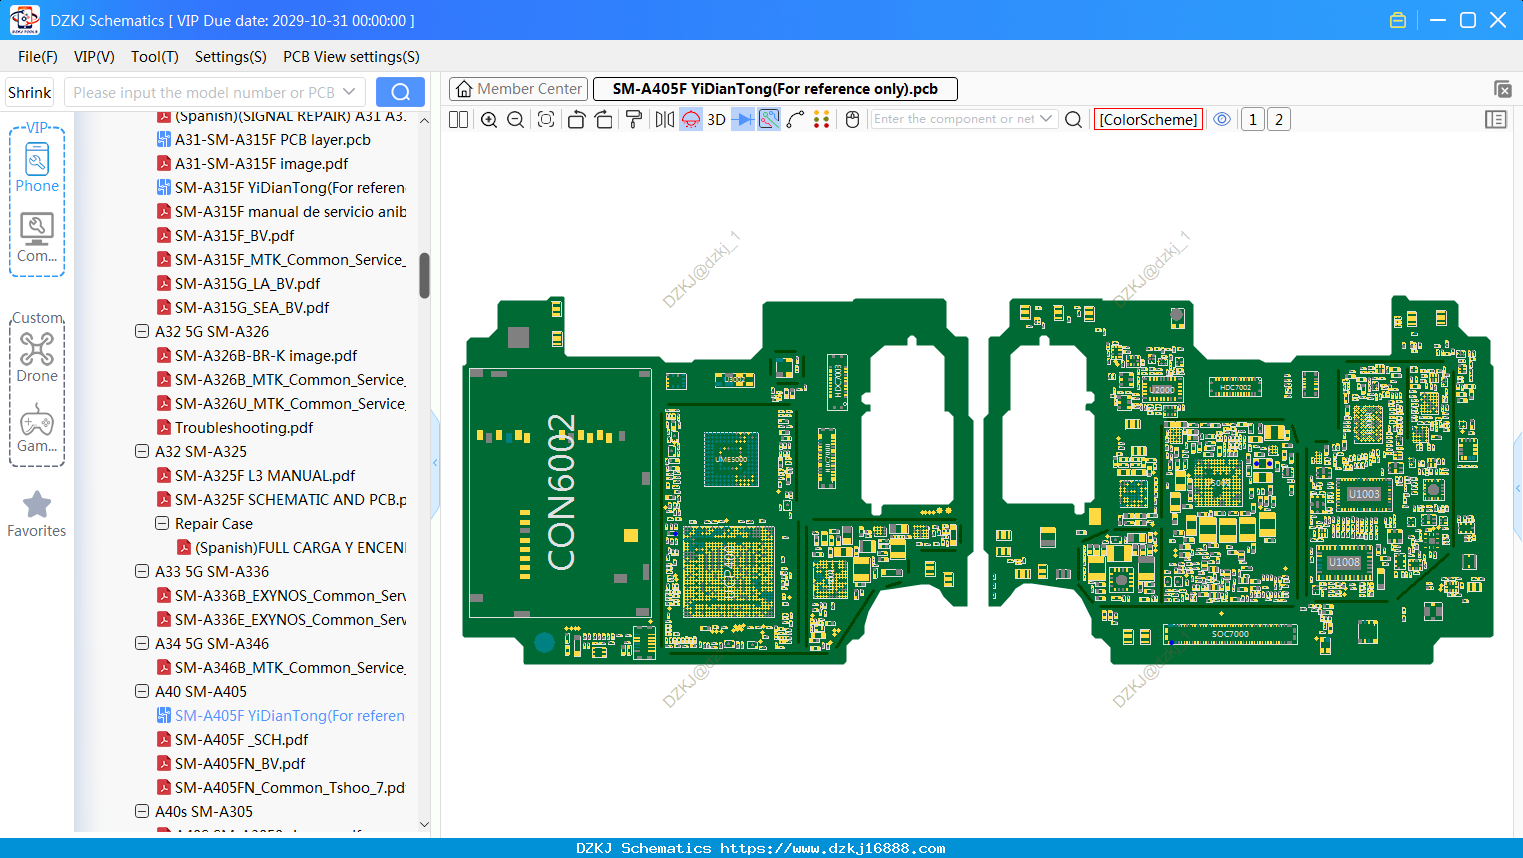Collapse Repair Case folder

(162, 523)
